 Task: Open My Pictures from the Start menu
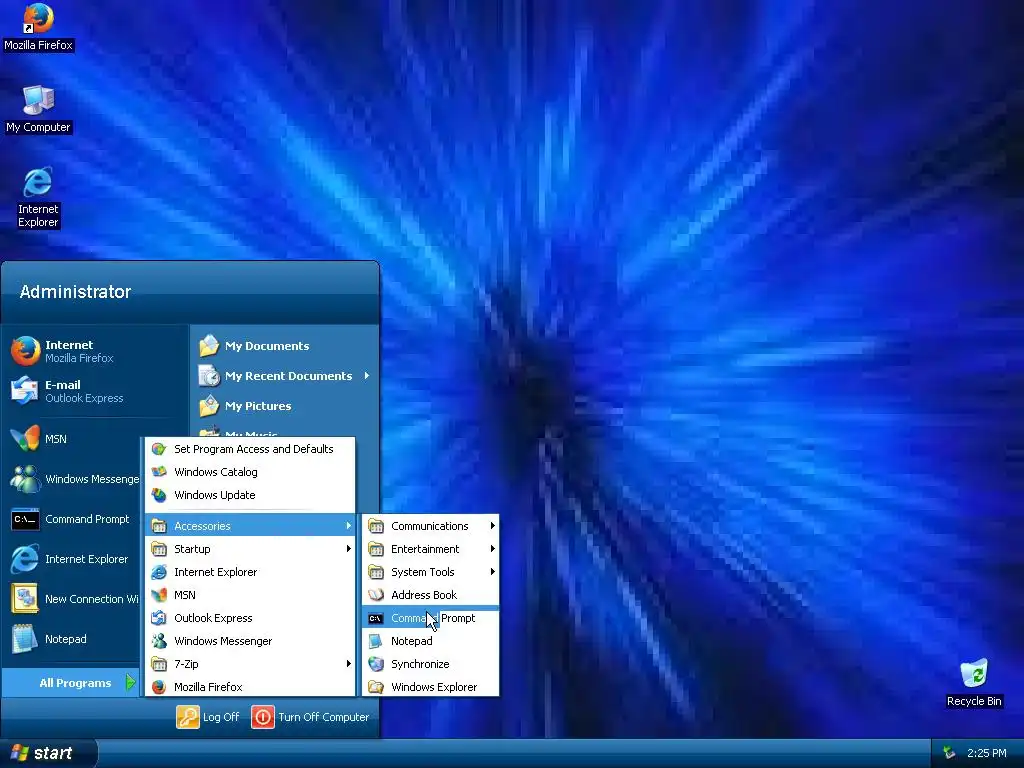pyautogui.click(x=258, y=406)
